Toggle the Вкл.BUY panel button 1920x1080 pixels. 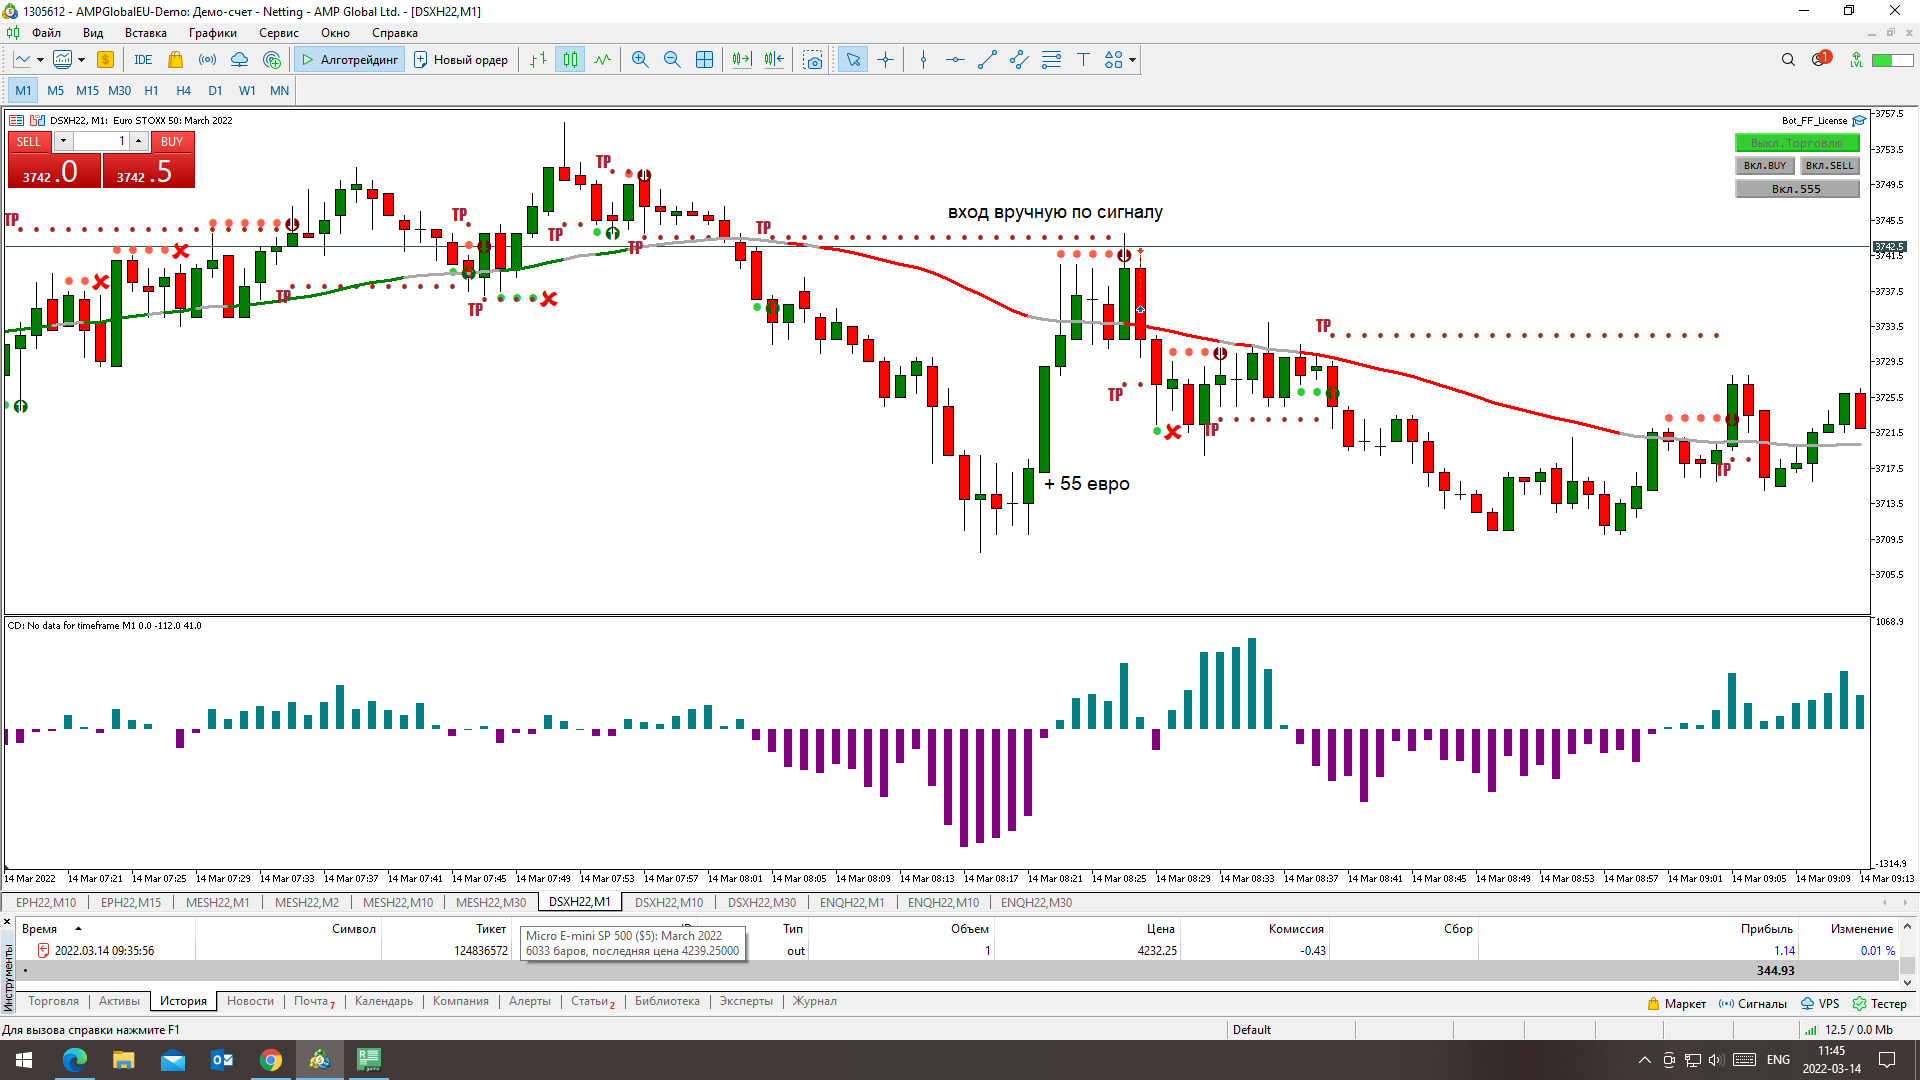point(1764,166)
